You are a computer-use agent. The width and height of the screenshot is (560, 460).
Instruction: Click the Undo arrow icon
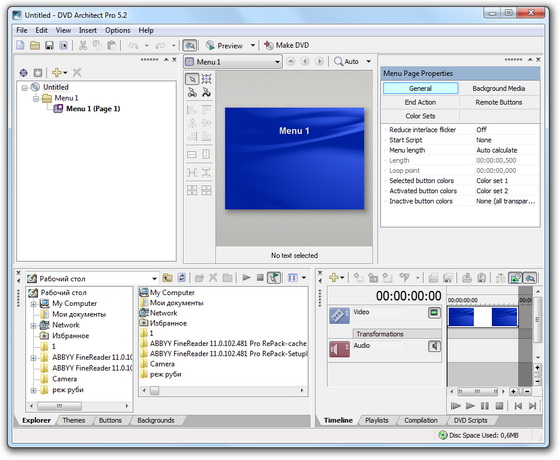[134, 45]
